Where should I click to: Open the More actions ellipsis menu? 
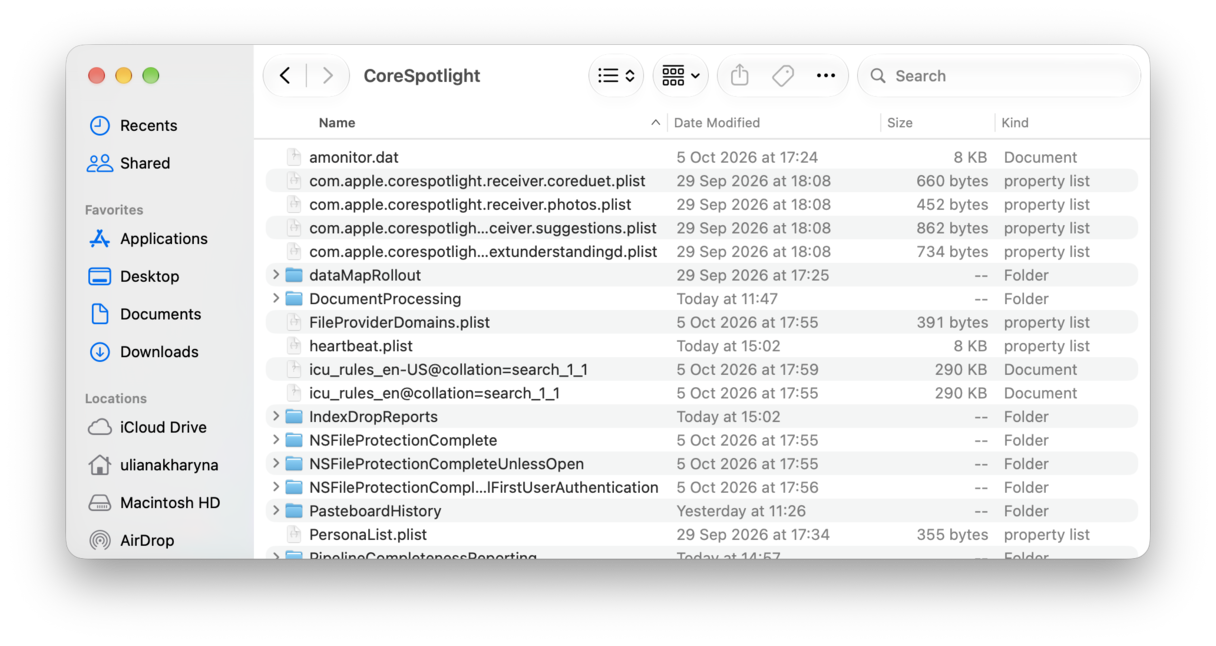coord(826,76)
